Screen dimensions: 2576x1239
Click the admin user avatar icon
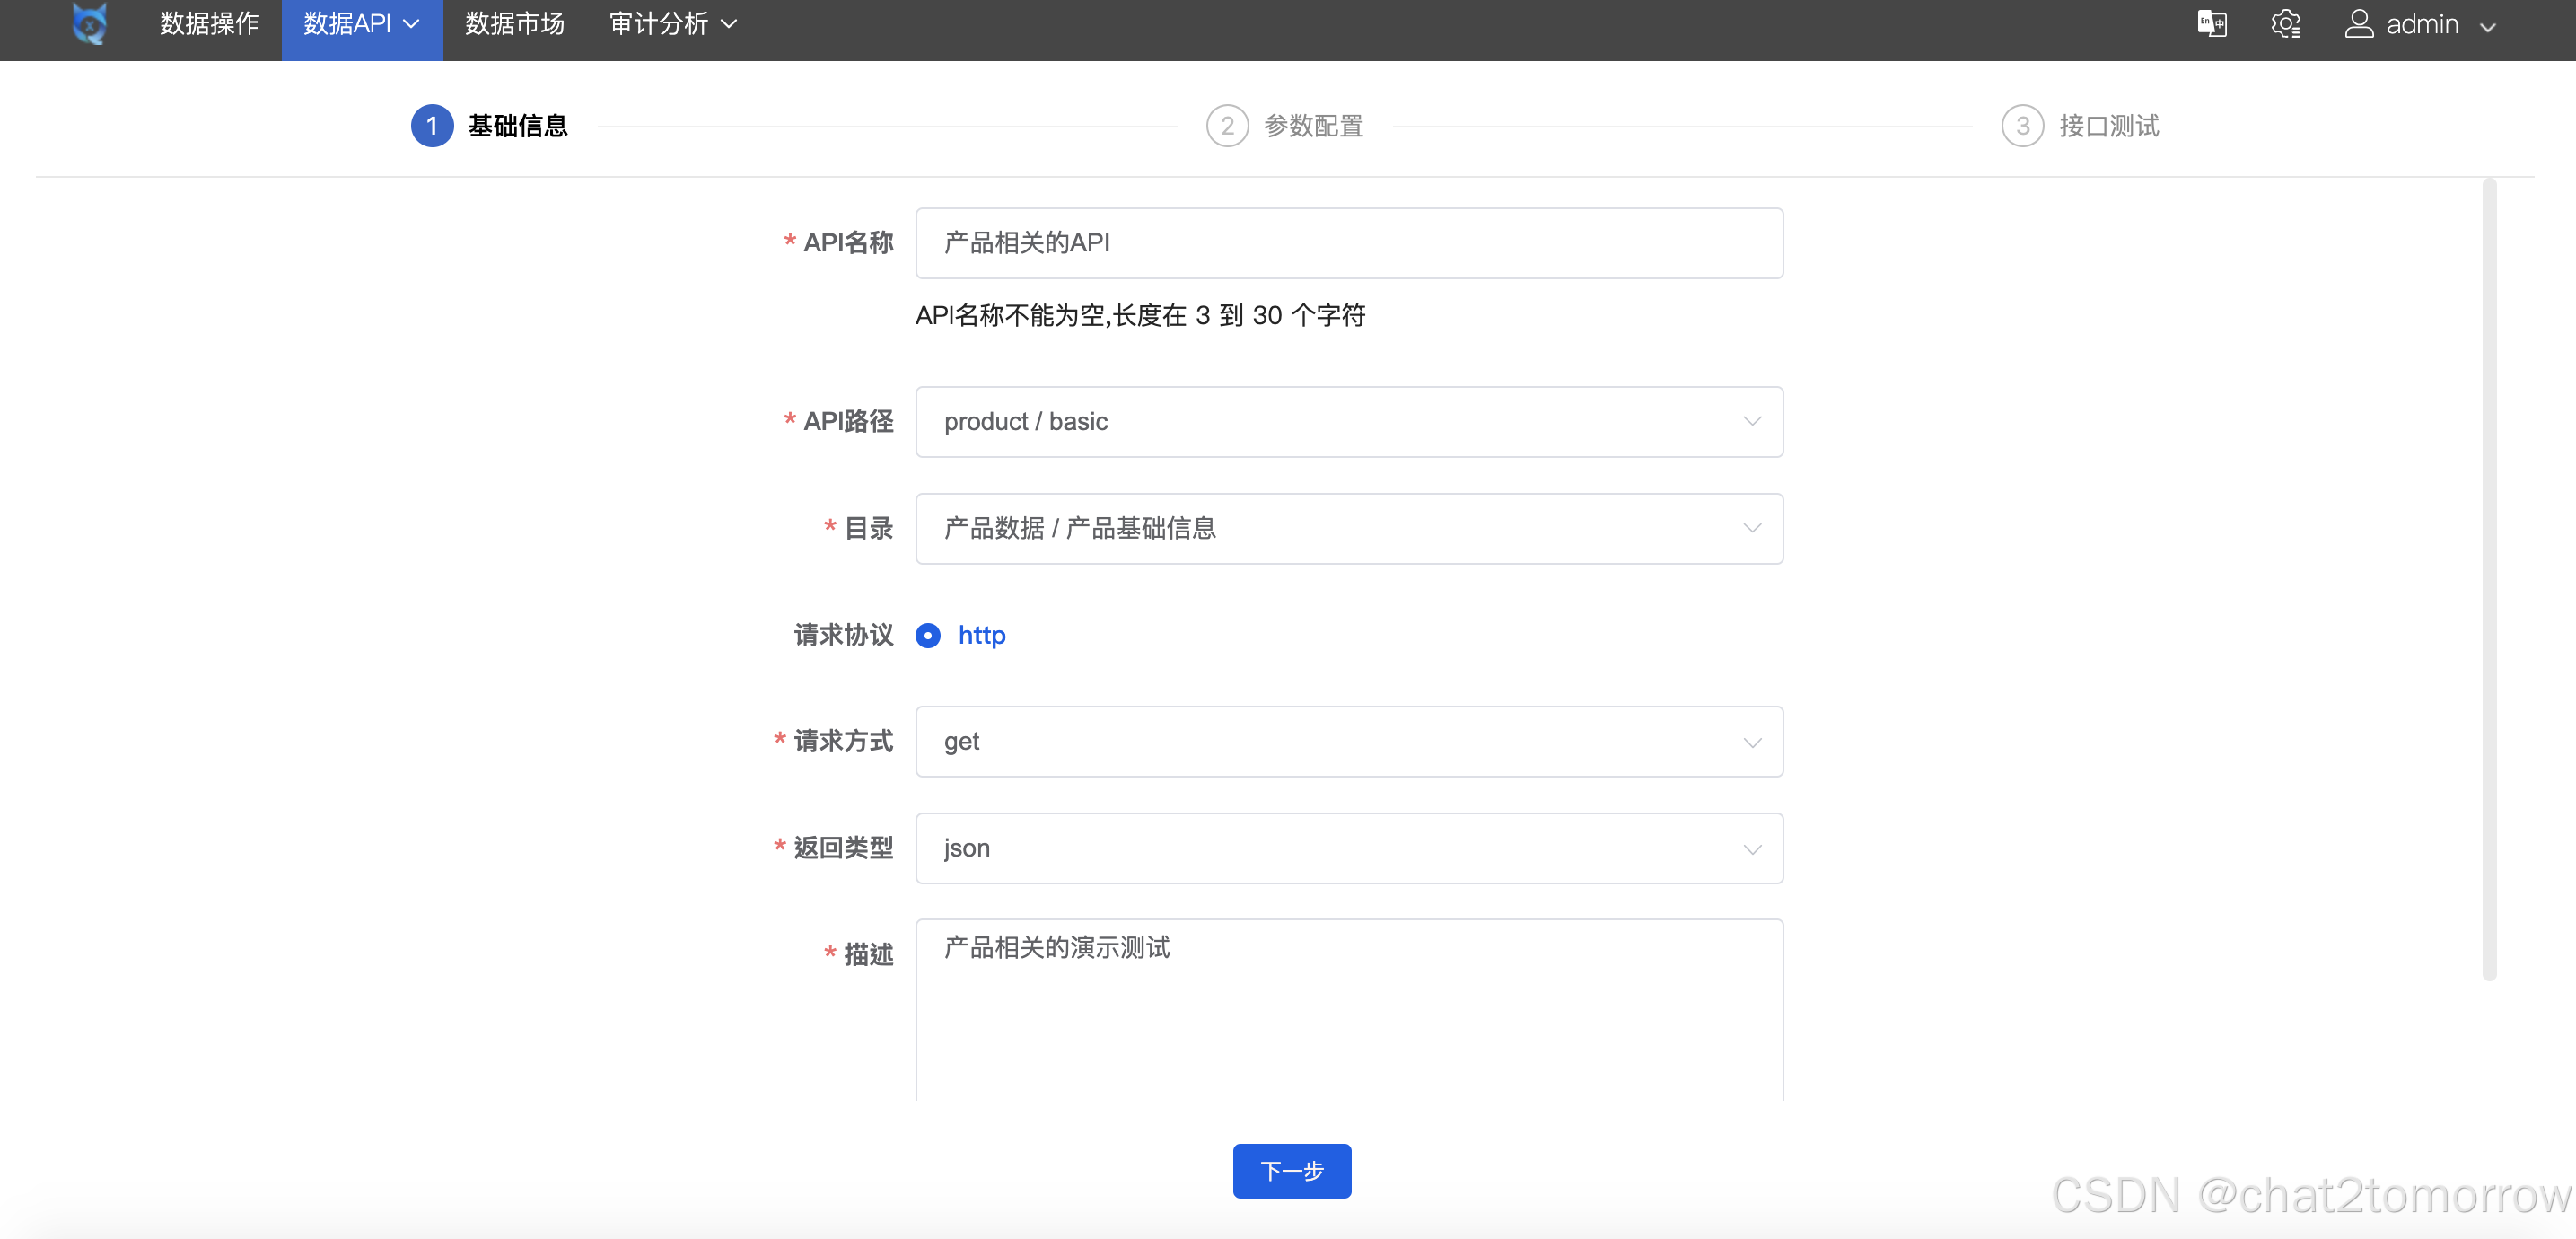2358,24
